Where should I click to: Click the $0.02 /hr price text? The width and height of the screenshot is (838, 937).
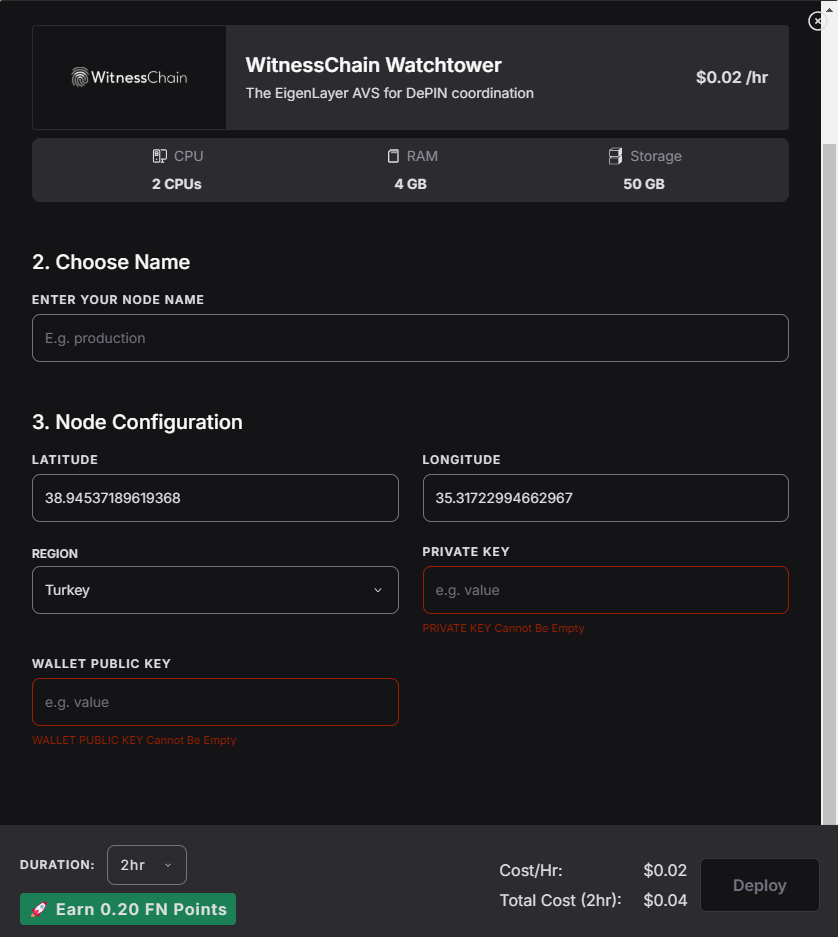click(732, 78)
